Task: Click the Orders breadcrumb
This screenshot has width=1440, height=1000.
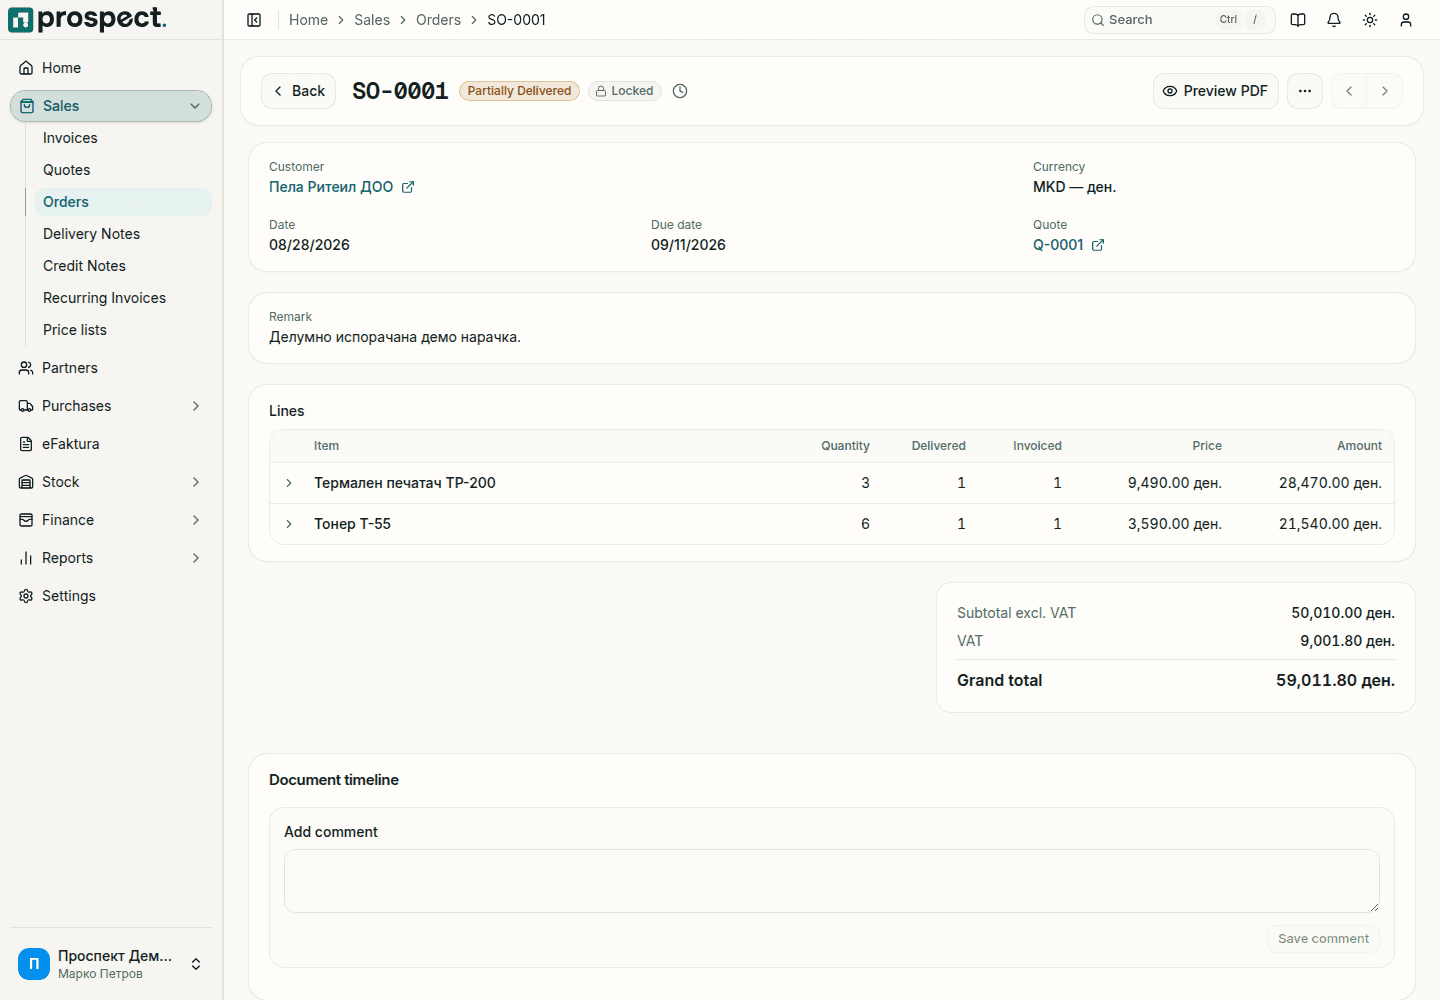Action: (438, 20)
